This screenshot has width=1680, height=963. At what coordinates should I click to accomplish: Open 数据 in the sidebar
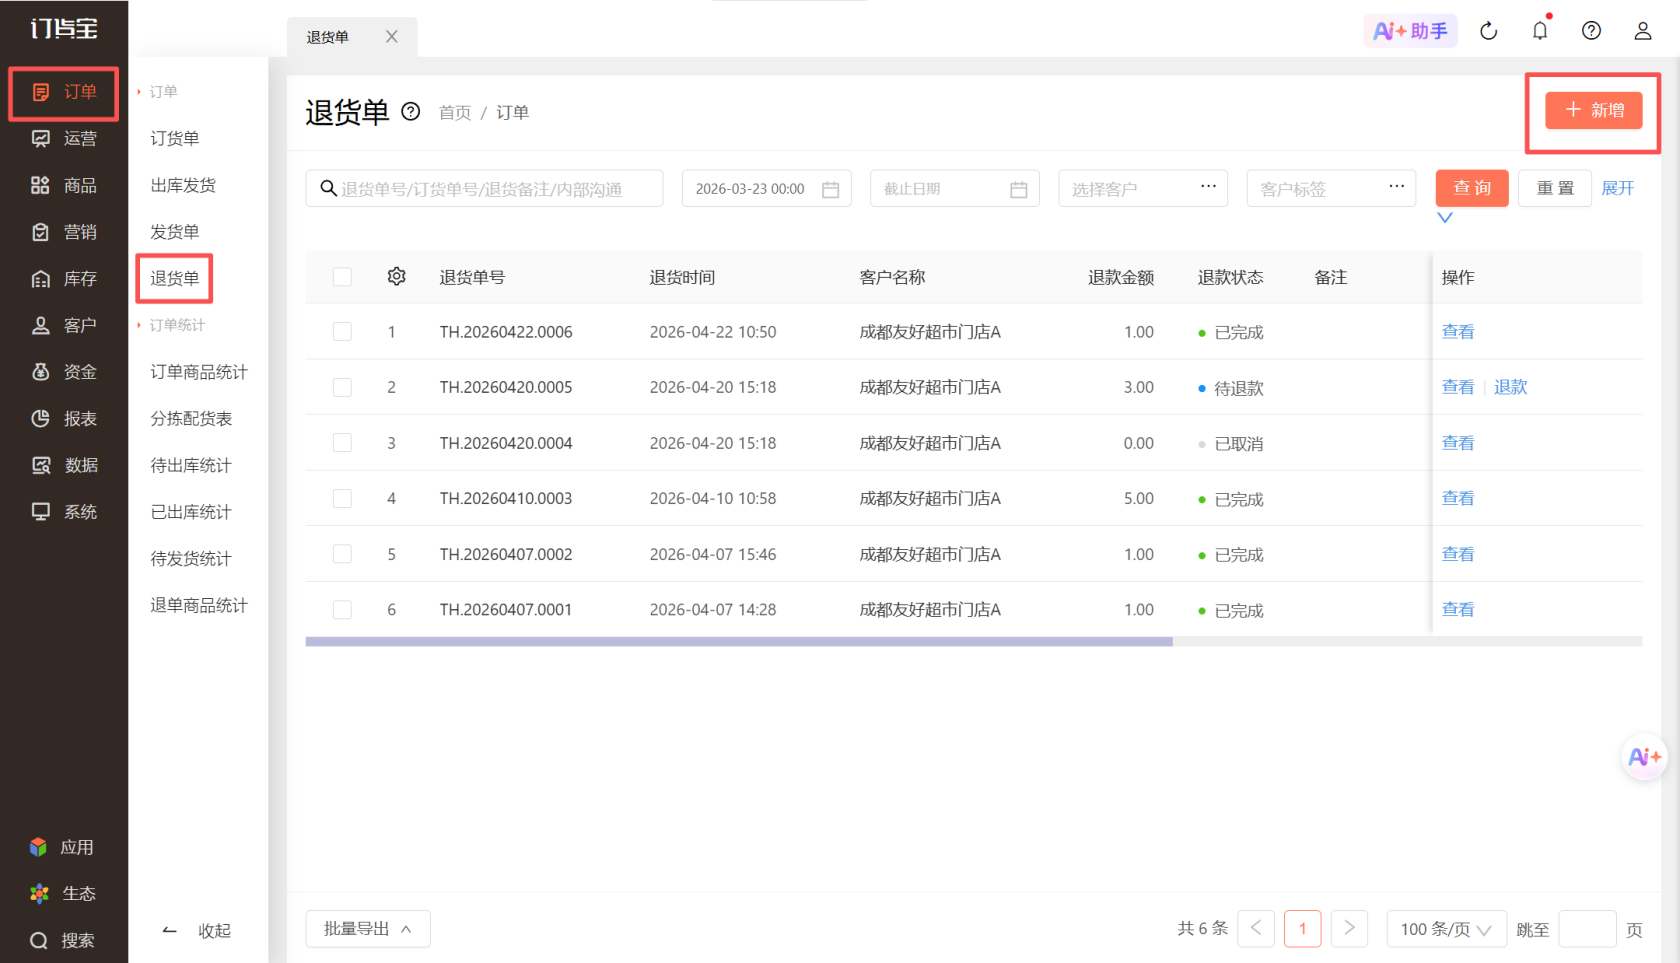click(65, 465)
